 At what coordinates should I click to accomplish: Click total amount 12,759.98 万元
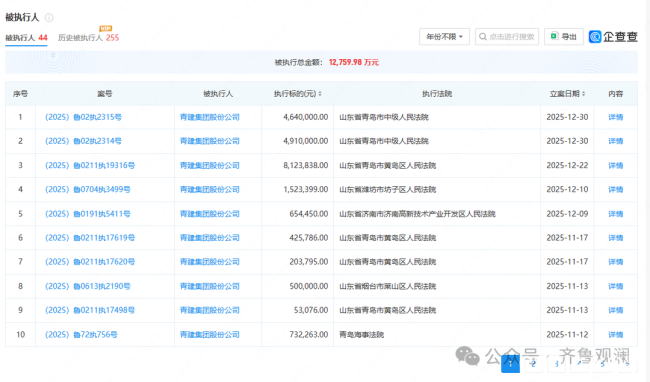click(x=354, y=62)
